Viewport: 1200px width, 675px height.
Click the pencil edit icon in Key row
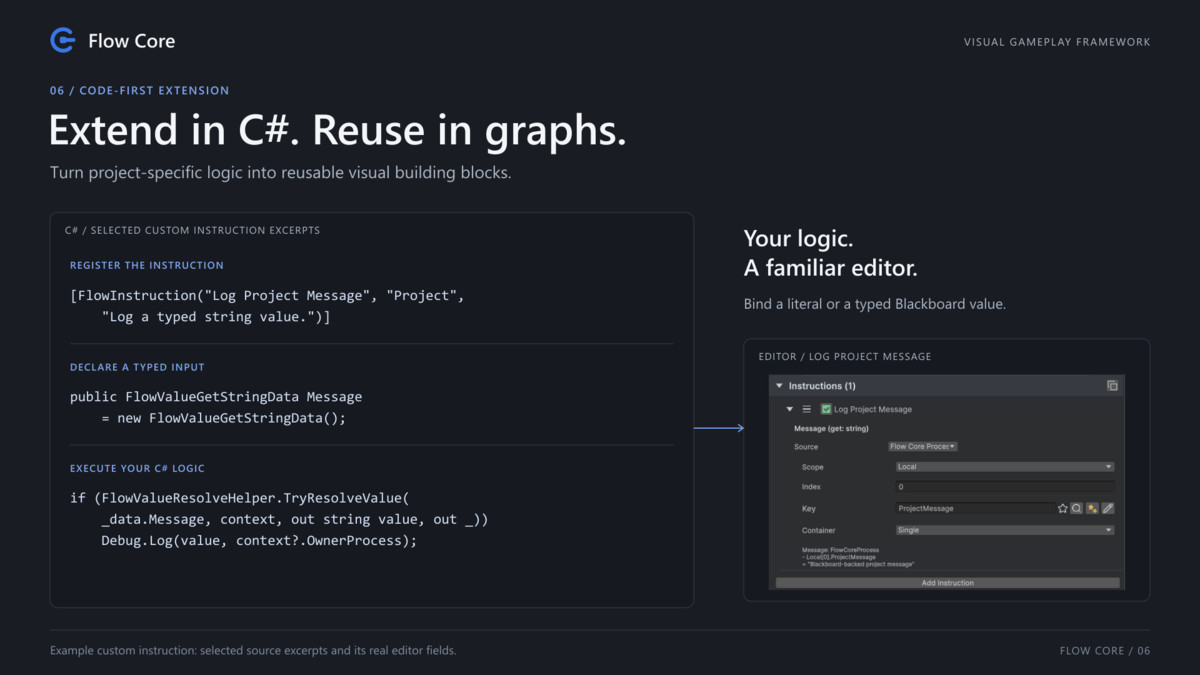pos(1108,509)
